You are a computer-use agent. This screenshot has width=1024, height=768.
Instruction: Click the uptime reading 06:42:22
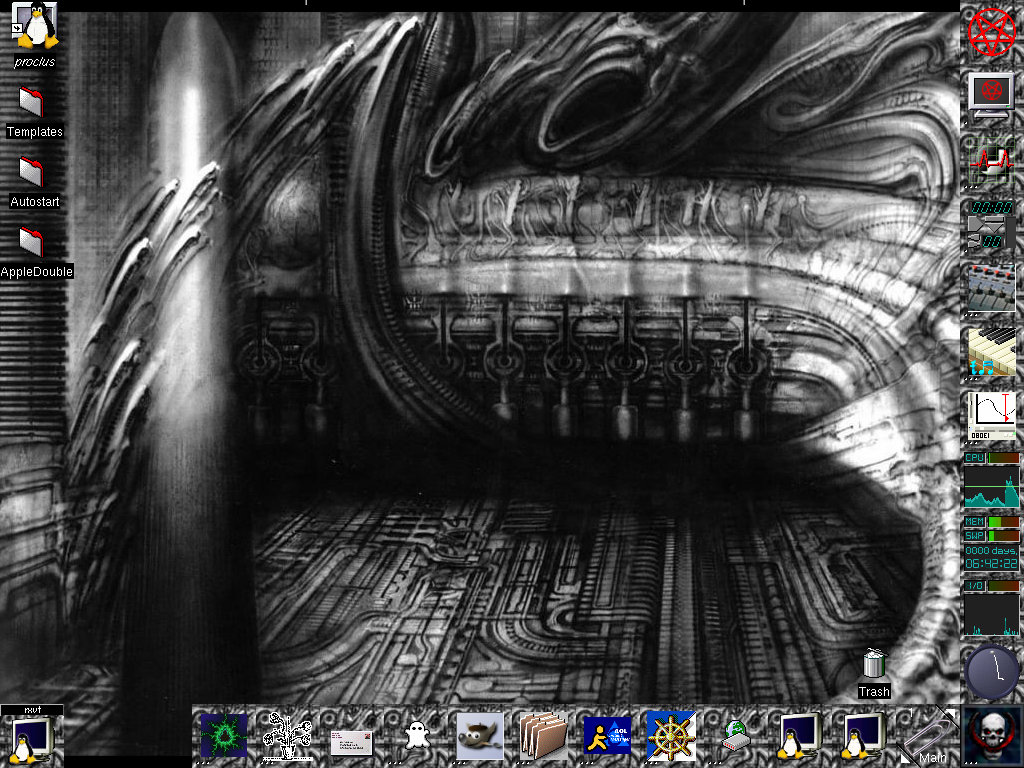point(991,564)
